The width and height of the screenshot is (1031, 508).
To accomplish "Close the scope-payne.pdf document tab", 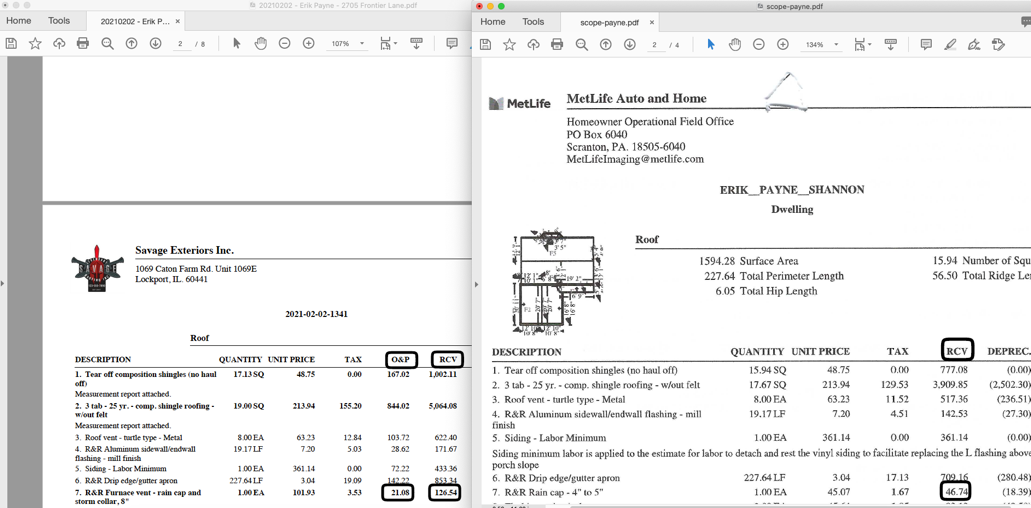I will tap(652, 22).
